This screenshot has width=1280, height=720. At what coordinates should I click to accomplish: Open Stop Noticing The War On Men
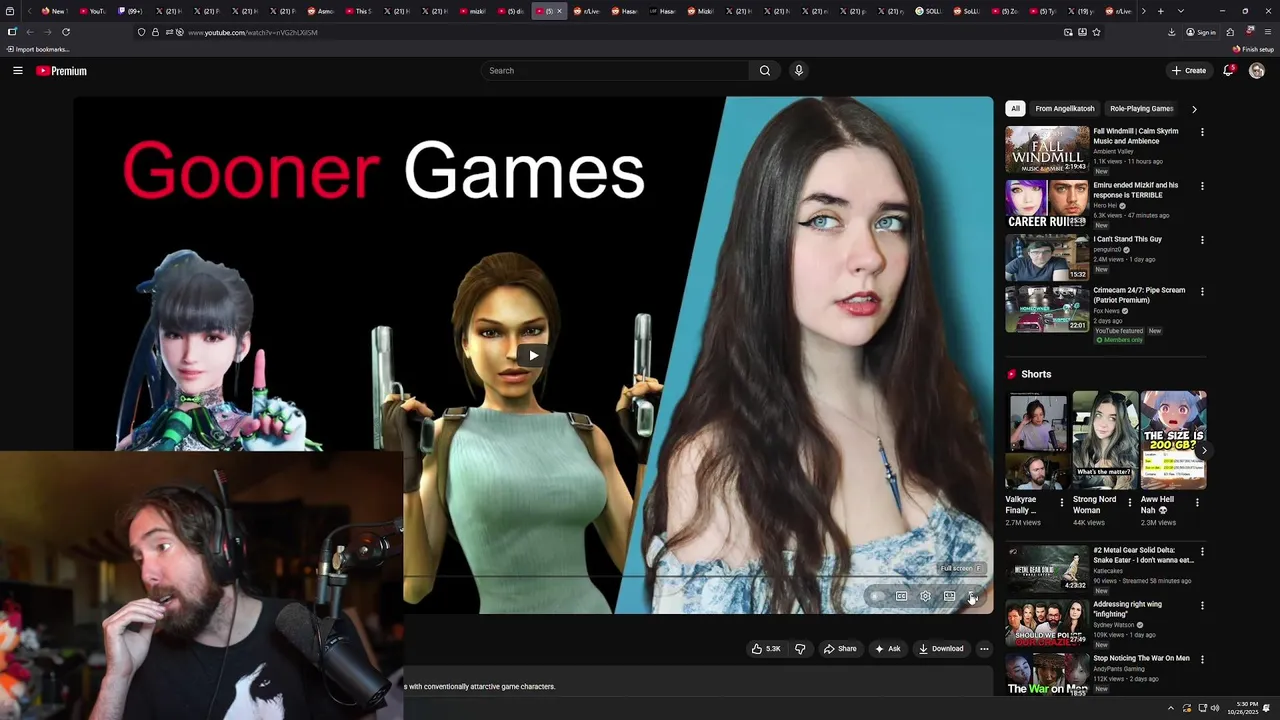(1141, 658)
